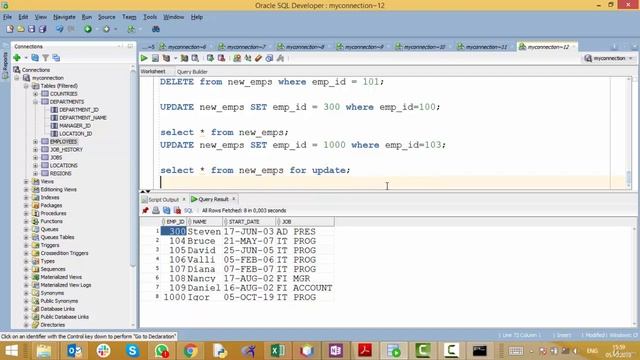The image size is (640, 360).
Task: Switch to the myconnection~11 tab
Action: [x=486, y=47]
